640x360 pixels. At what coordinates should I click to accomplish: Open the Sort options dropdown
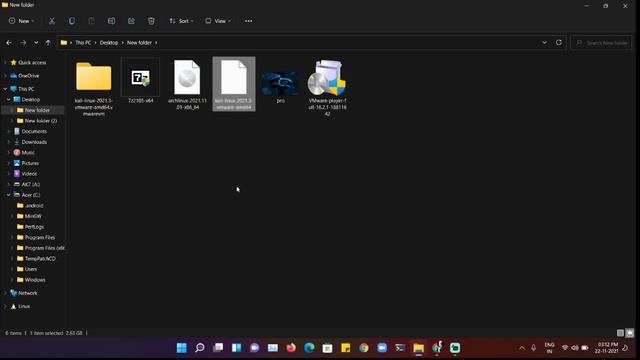(181, 21)
